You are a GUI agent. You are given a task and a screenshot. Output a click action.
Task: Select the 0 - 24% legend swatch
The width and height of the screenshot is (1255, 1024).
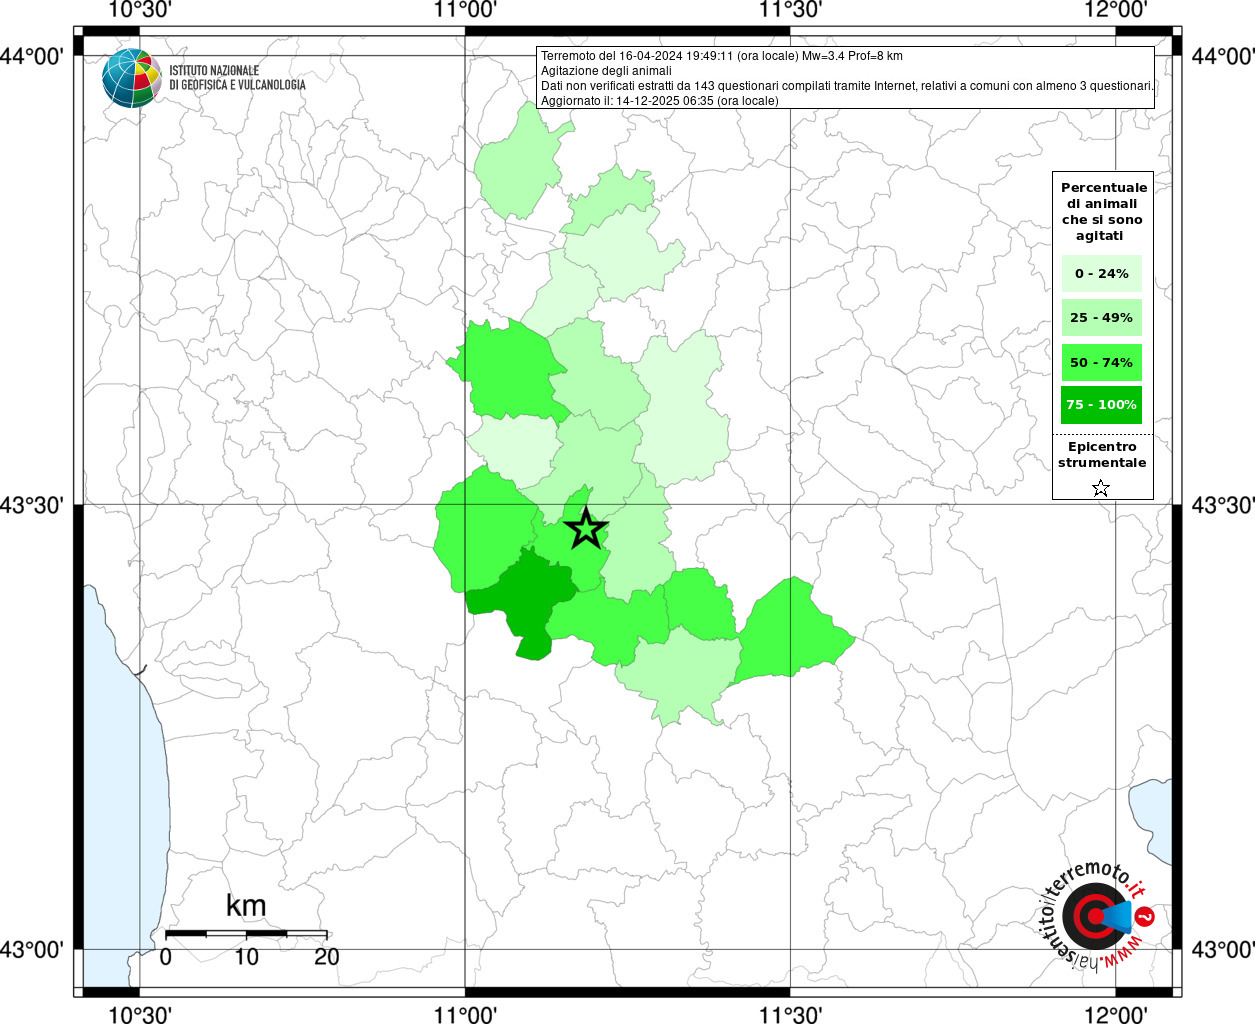click(1102, 273)
